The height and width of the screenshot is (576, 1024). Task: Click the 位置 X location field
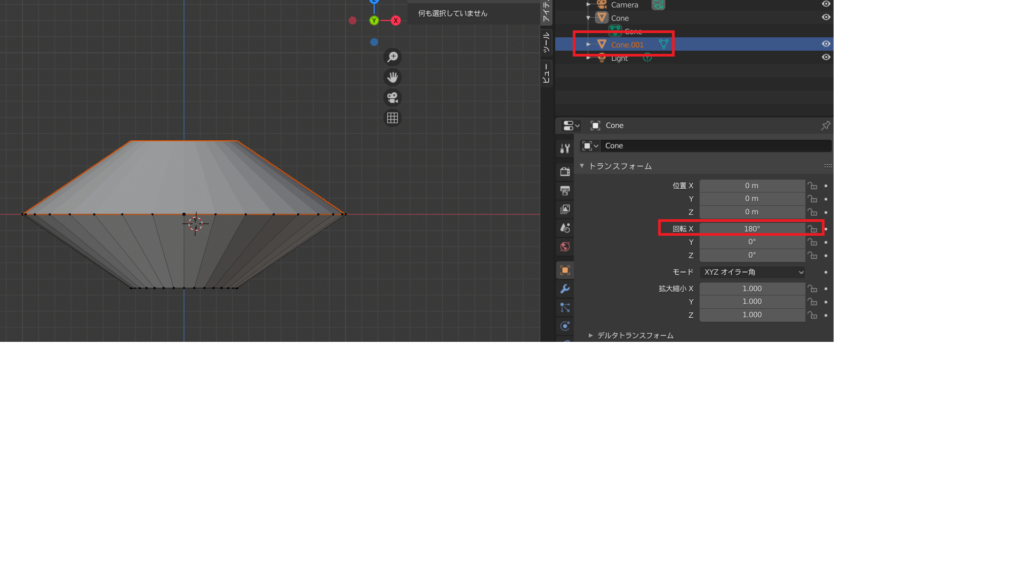[x=752, y=185]
